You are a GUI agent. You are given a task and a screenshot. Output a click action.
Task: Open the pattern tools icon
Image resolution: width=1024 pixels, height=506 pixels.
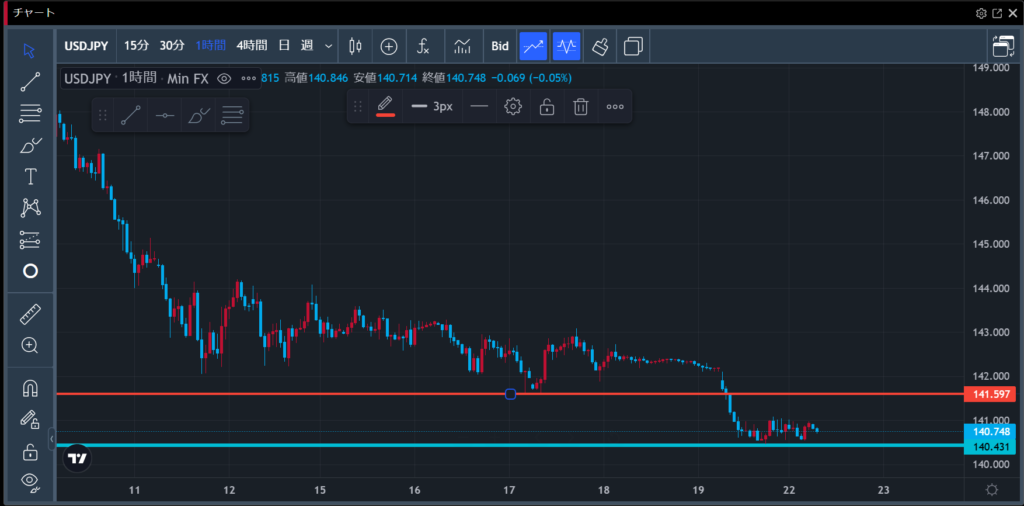30,208
